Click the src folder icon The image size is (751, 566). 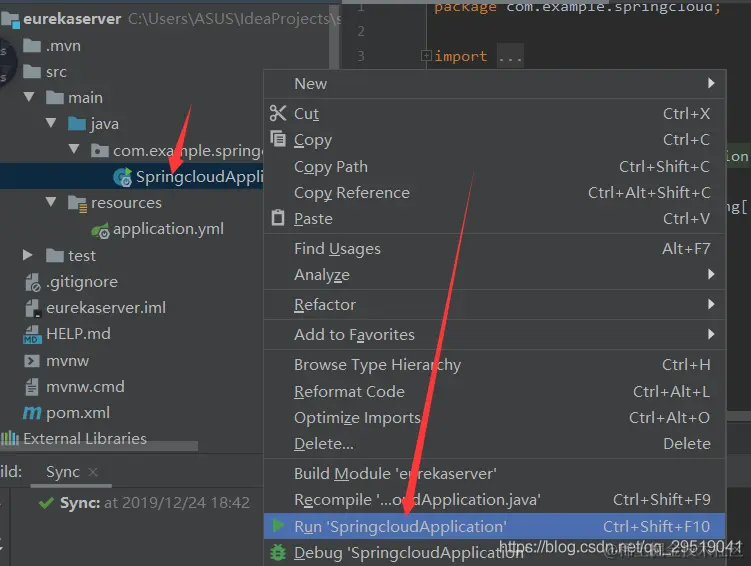tap(32, 72)
